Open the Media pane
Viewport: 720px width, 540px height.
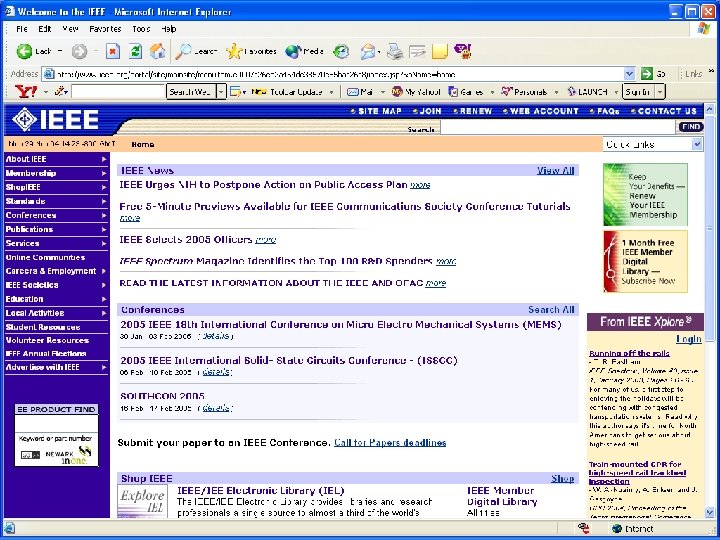tap(304, 51)
